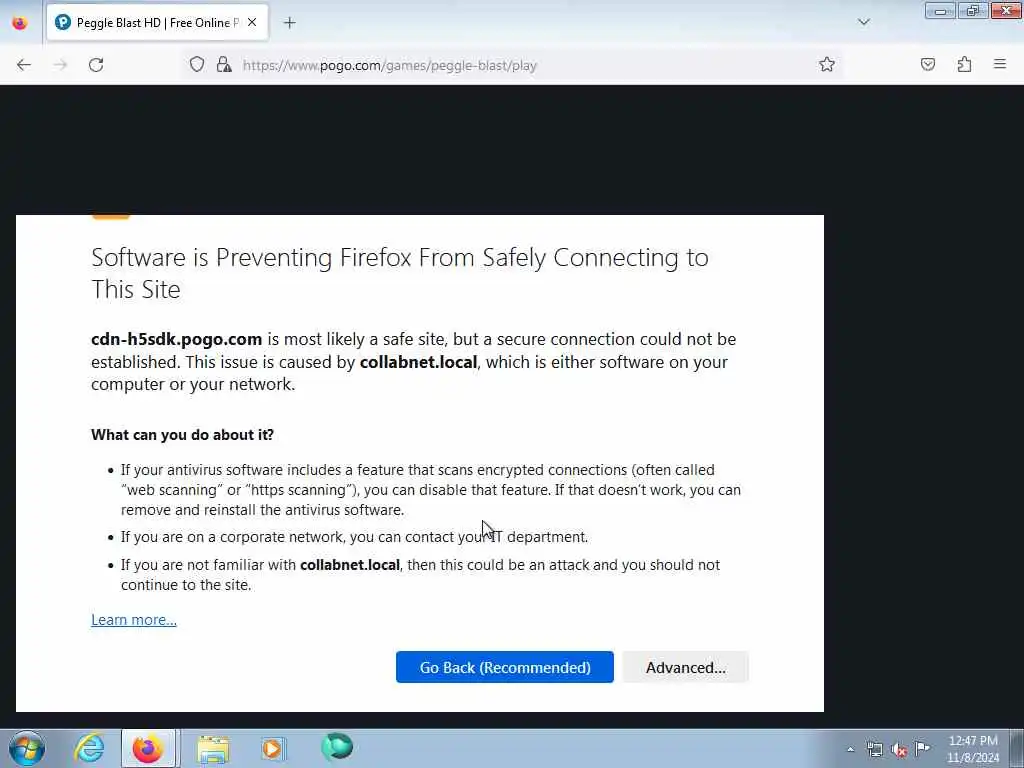The image size is (1024, 768).
Task: Reload the current page
Action: click(96, 65)
